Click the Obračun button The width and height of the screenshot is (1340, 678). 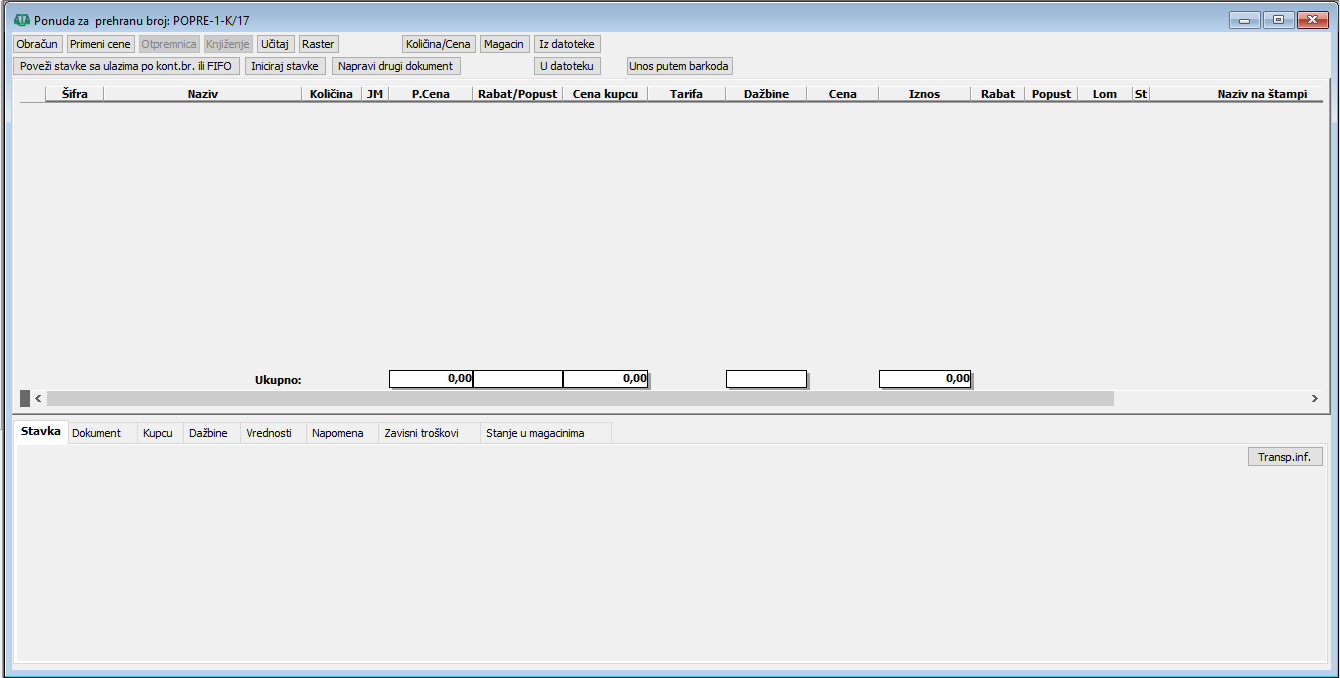click(x=38, y=44)
